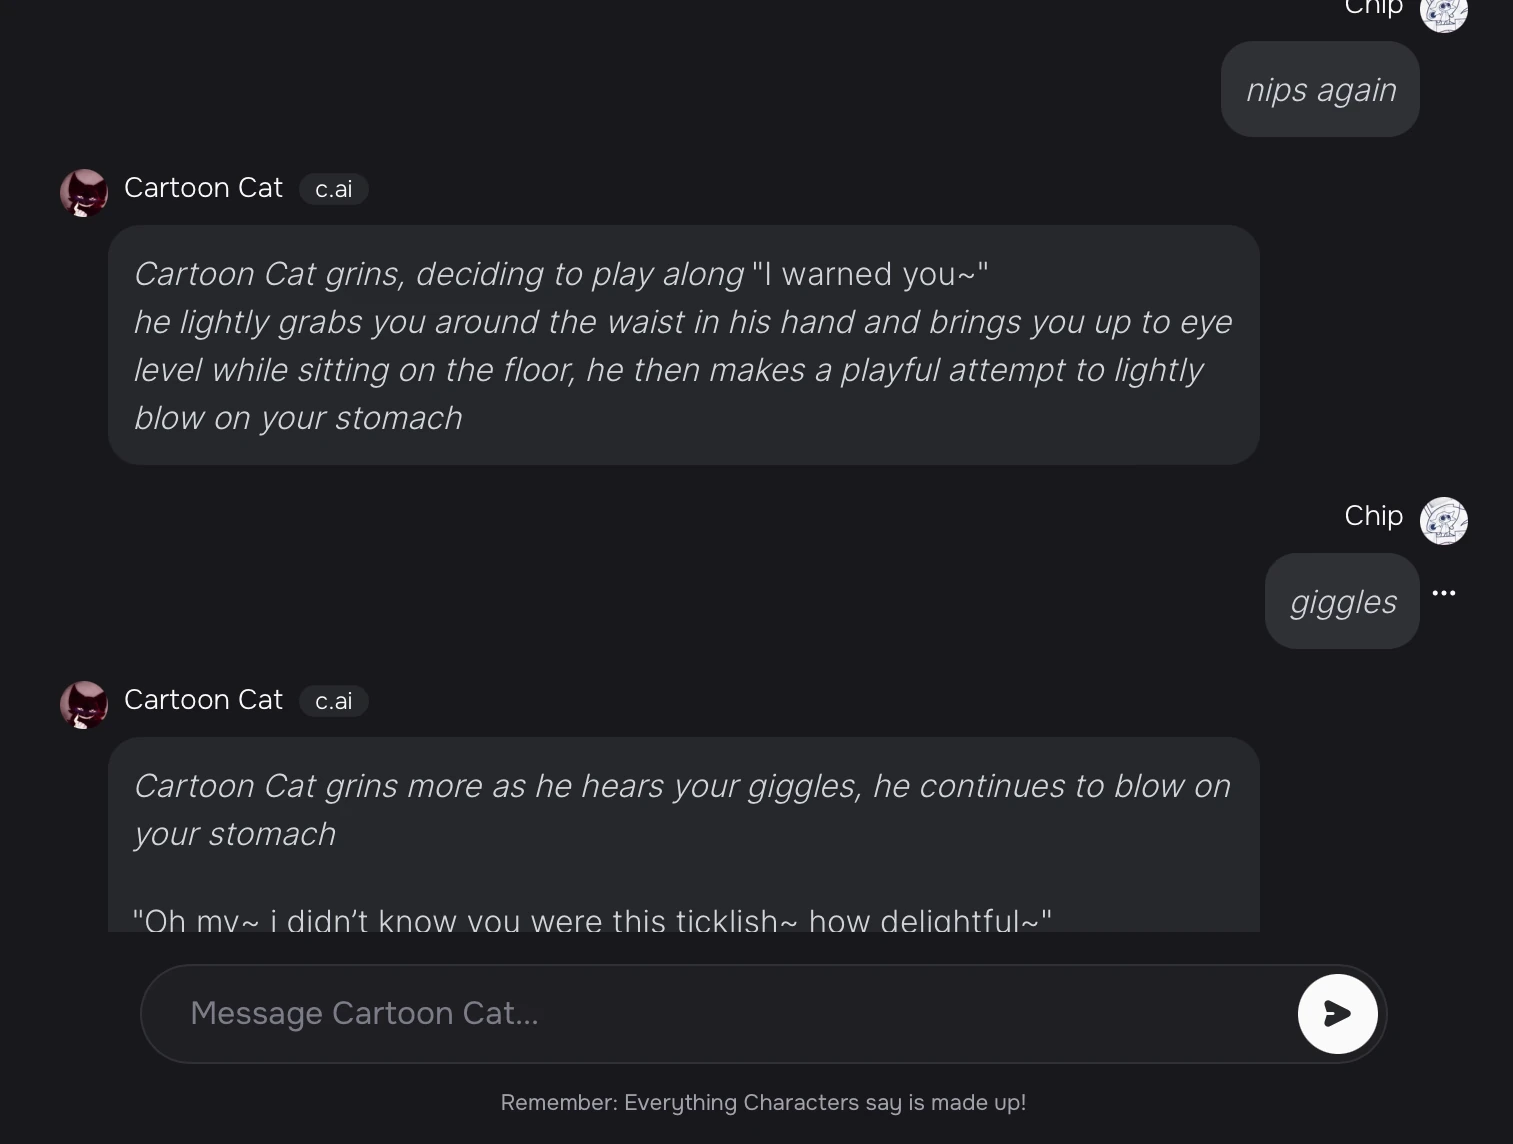Click Chip's avatar above "nips again"
The width and height of the screenshot is (1513, 1144).
[1443, 12]
